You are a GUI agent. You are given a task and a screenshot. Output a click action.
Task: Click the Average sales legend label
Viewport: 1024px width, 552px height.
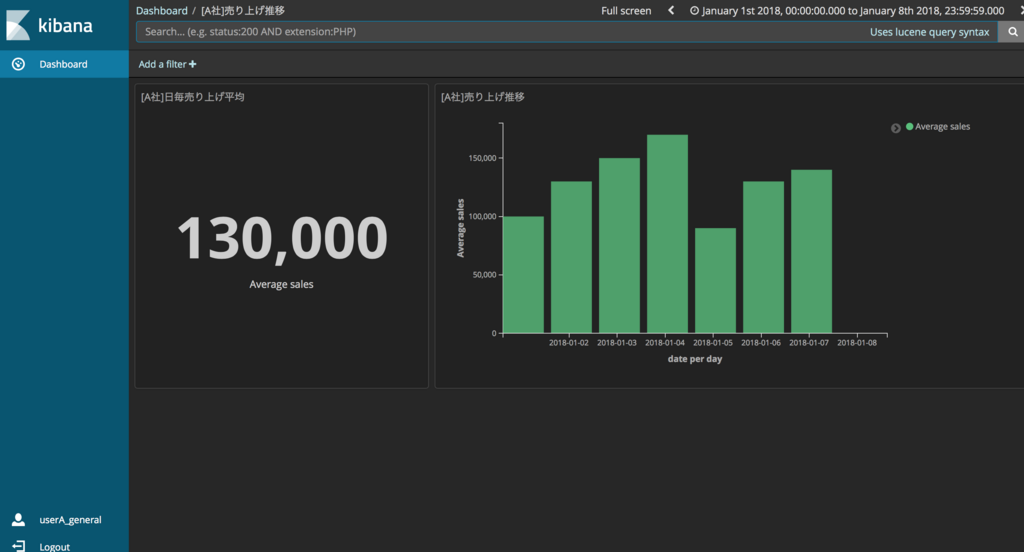pos(942,127)
